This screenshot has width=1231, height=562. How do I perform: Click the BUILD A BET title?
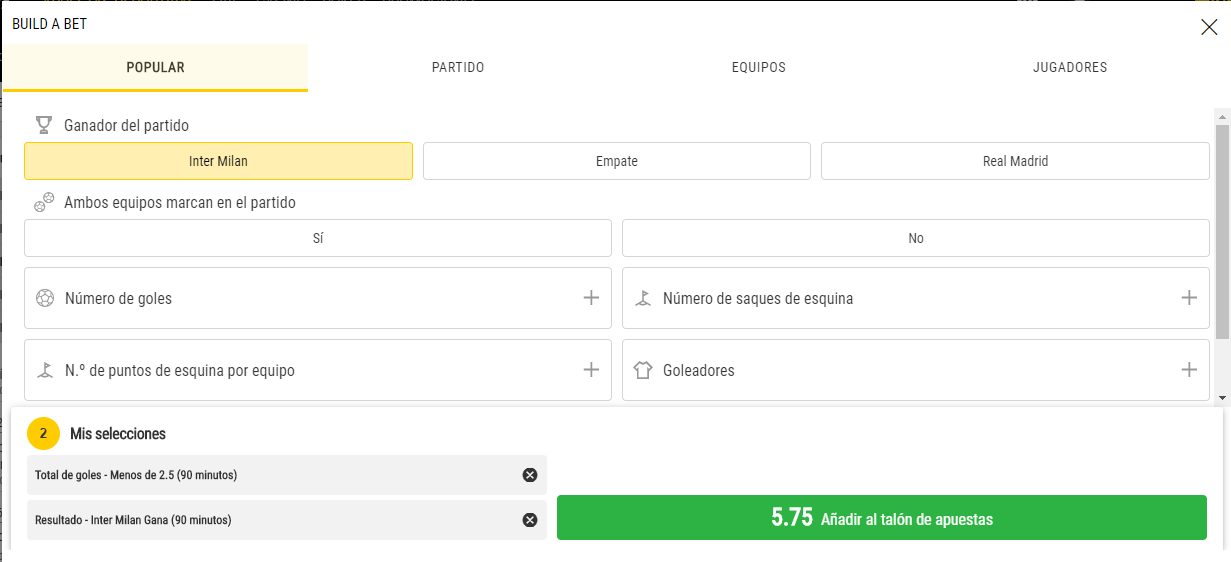point(49,24)
